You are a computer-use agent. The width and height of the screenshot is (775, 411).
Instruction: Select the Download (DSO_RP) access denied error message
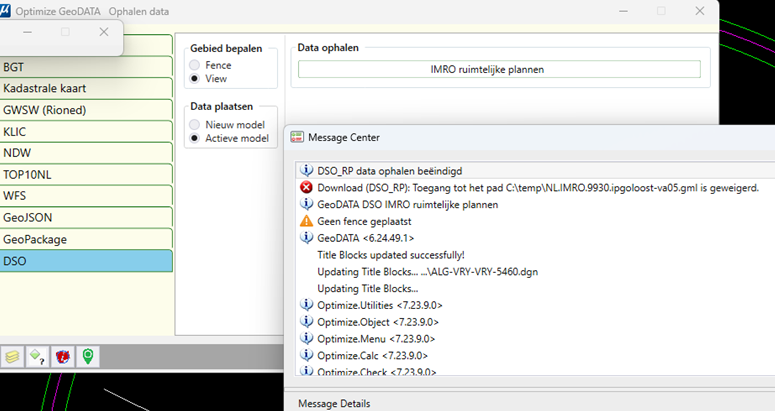click(536, 188)
